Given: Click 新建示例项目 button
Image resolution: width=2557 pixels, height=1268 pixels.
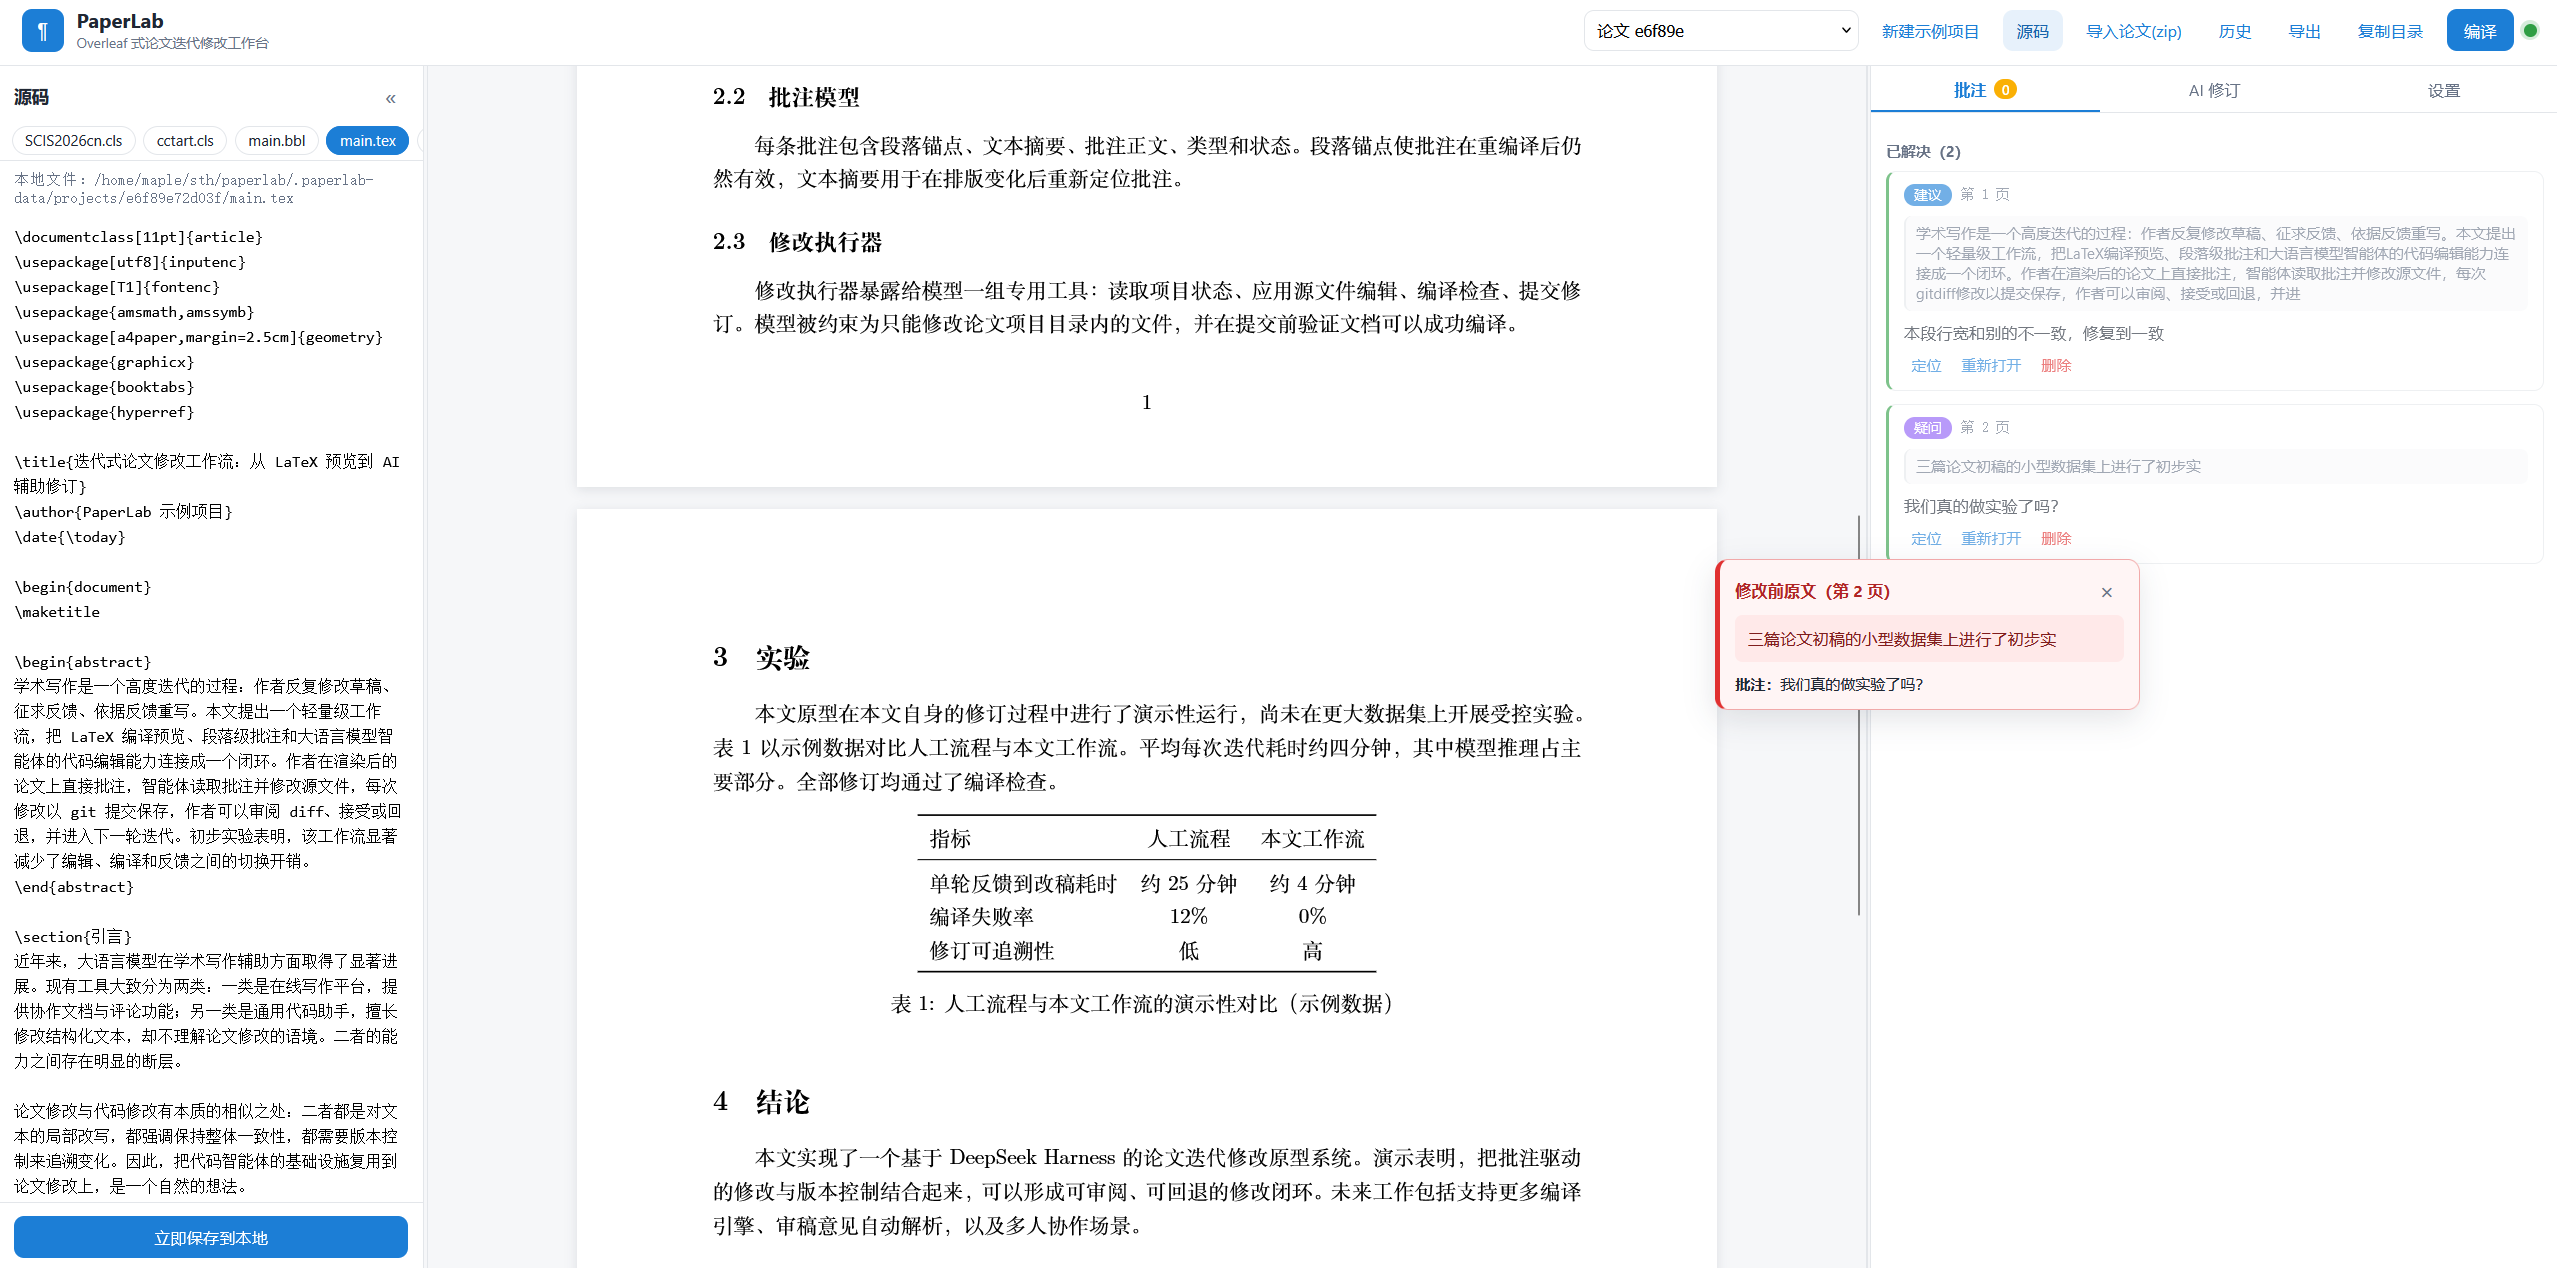Looking at the screenshot, I should coord(1930,31).
